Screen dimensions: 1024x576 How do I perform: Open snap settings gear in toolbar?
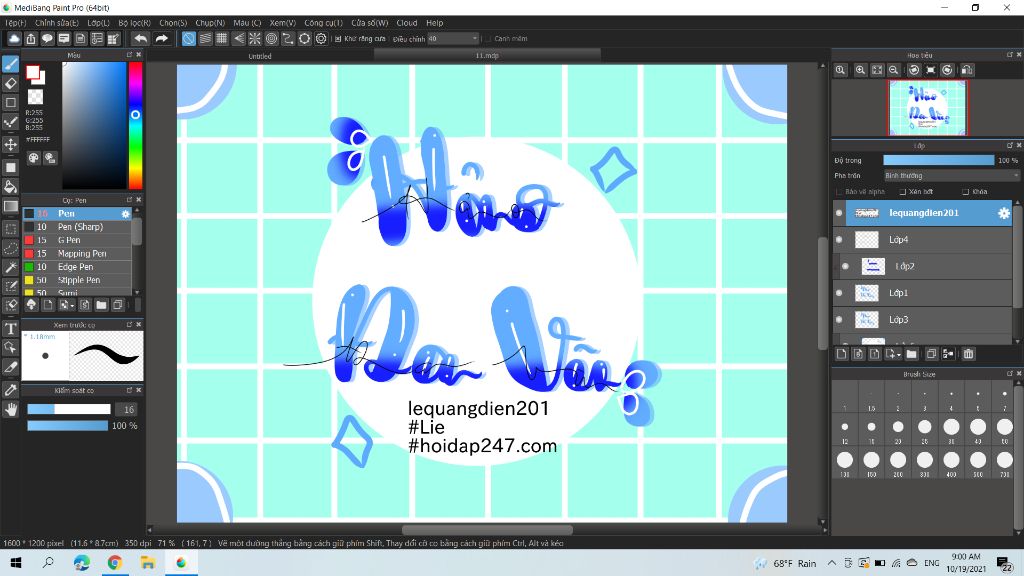tap(321, 39)
